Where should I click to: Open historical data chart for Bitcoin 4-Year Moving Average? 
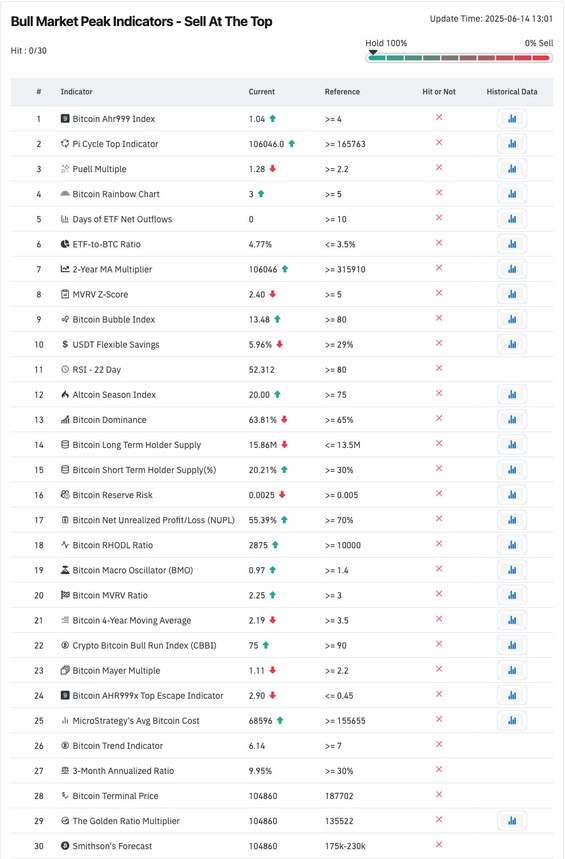tap(512, 620)
